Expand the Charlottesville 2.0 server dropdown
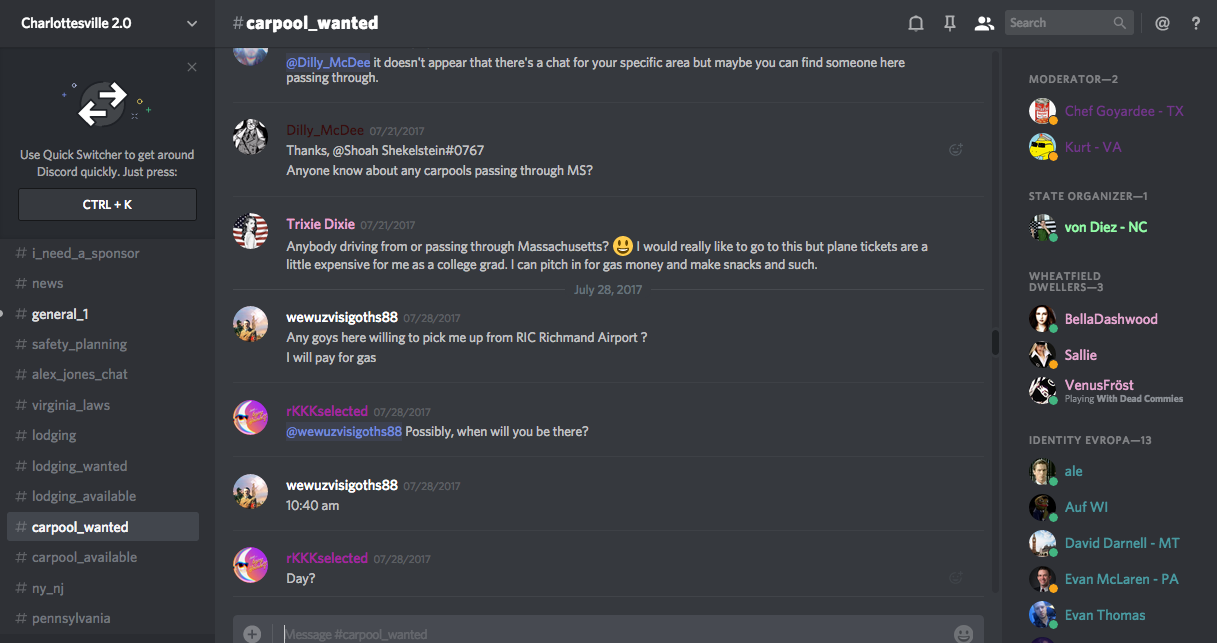Screen dimensions: 1217x643 pyautogui.click(x=192, y=23)
